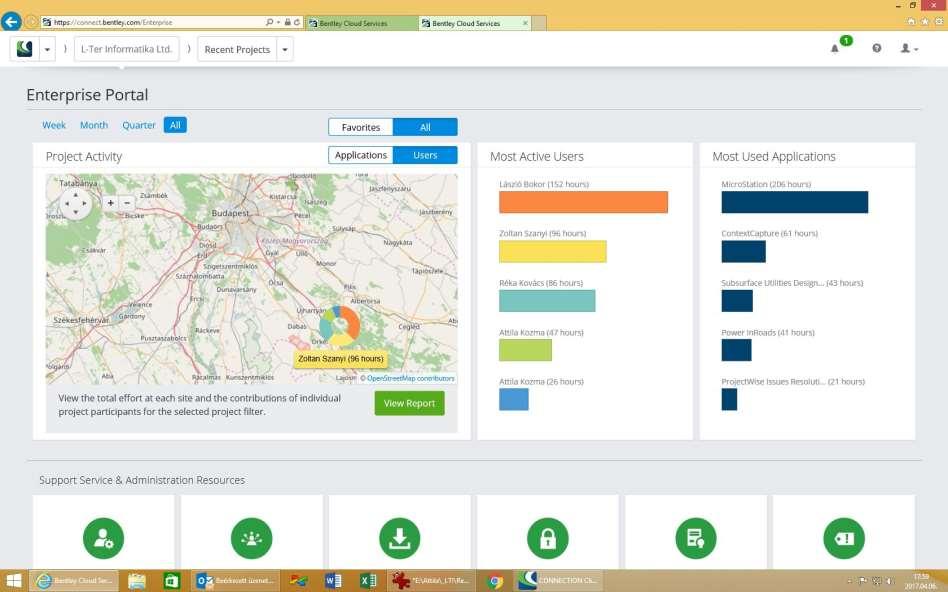Close the active Bentley Cloud Services tab
The width and height of the screenshot is (948, 592).
pos(525,23)
